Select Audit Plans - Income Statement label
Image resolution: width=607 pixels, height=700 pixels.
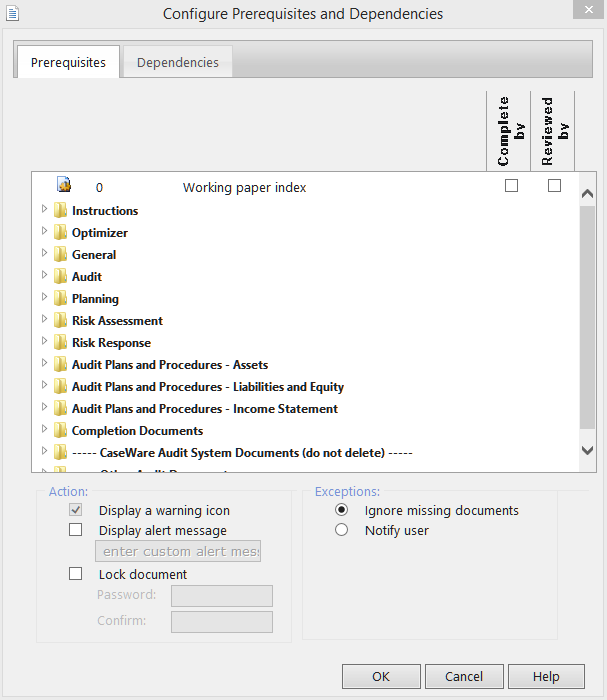205,408
